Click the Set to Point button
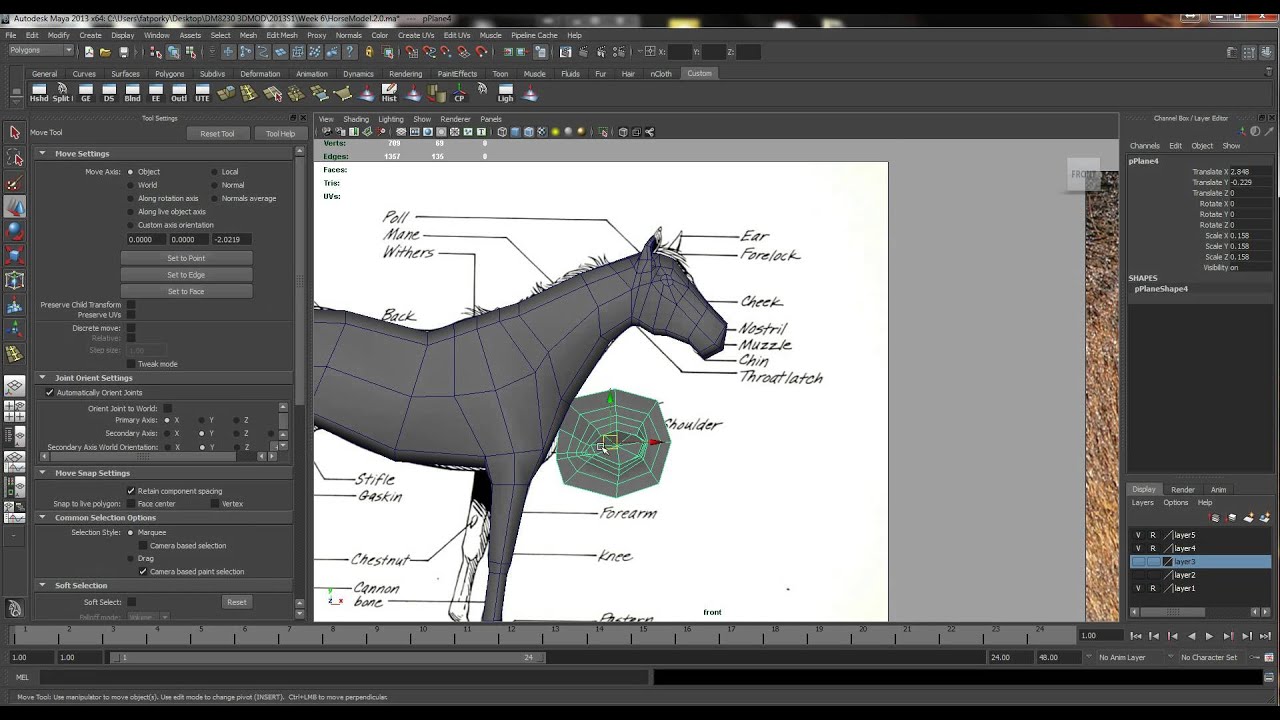1280x720 pixels. (x=186, y=258)
